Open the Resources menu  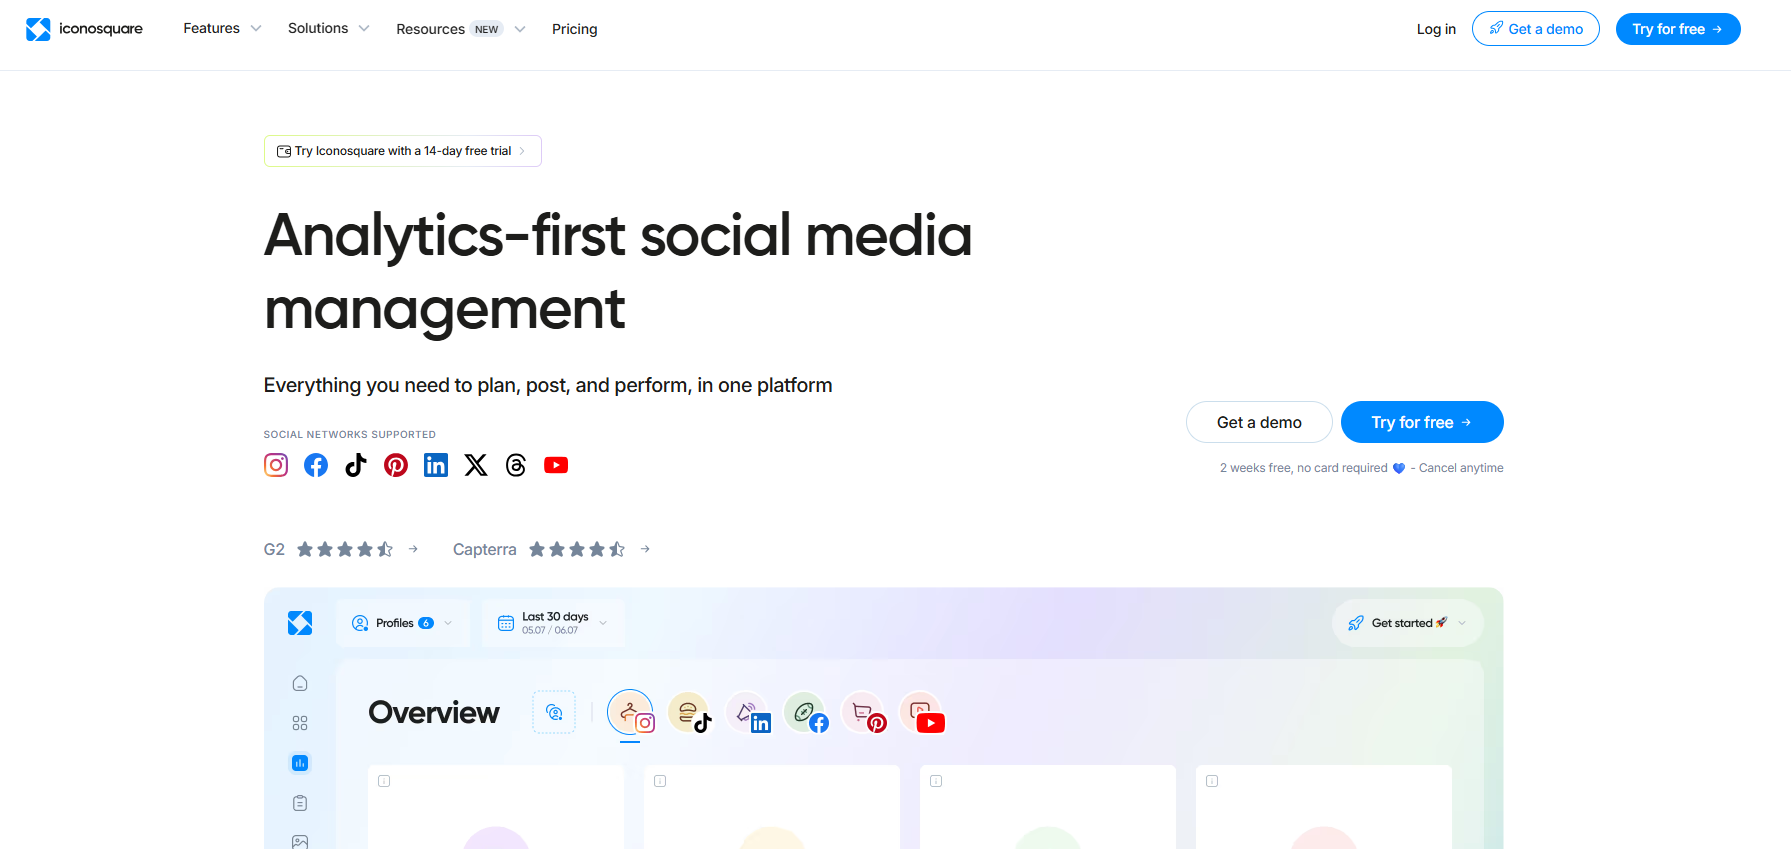460,29
